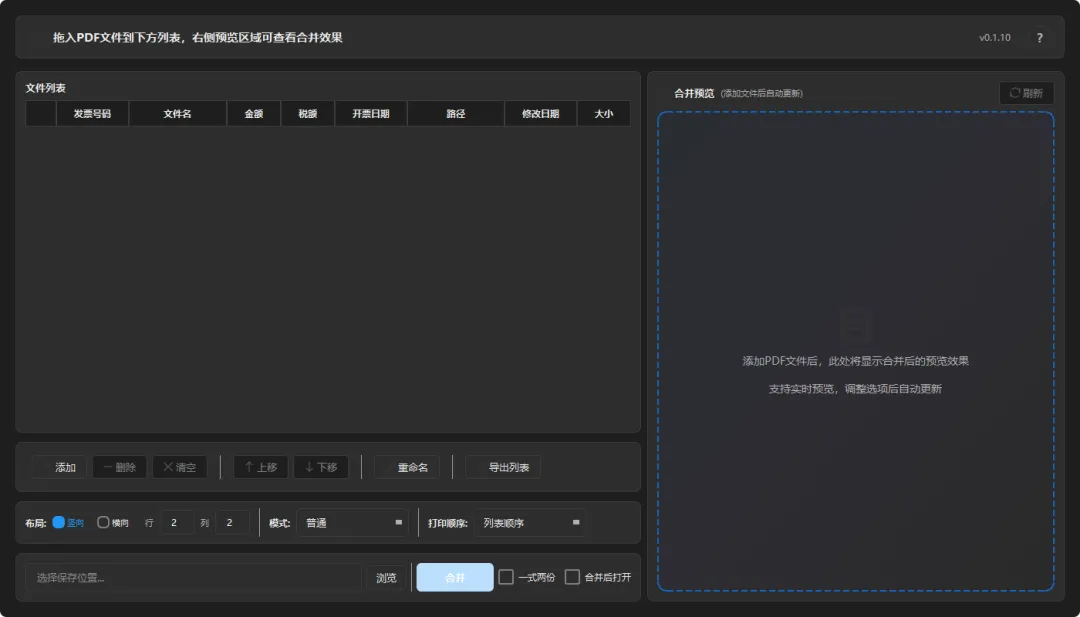The height and width of the screenshot is (617, 1080).
Task: Click the 刷新 refresh icon button
Action: pos(1026,93)
